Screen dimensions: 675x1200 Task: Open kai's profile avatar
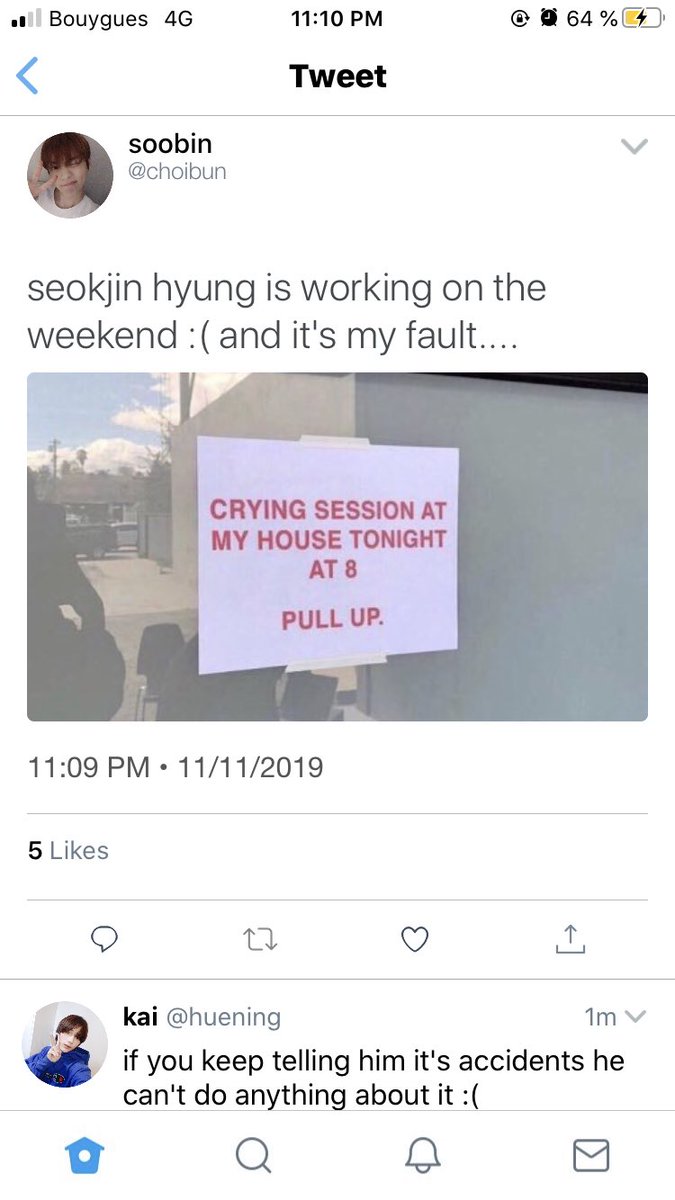coord(64,1043)
